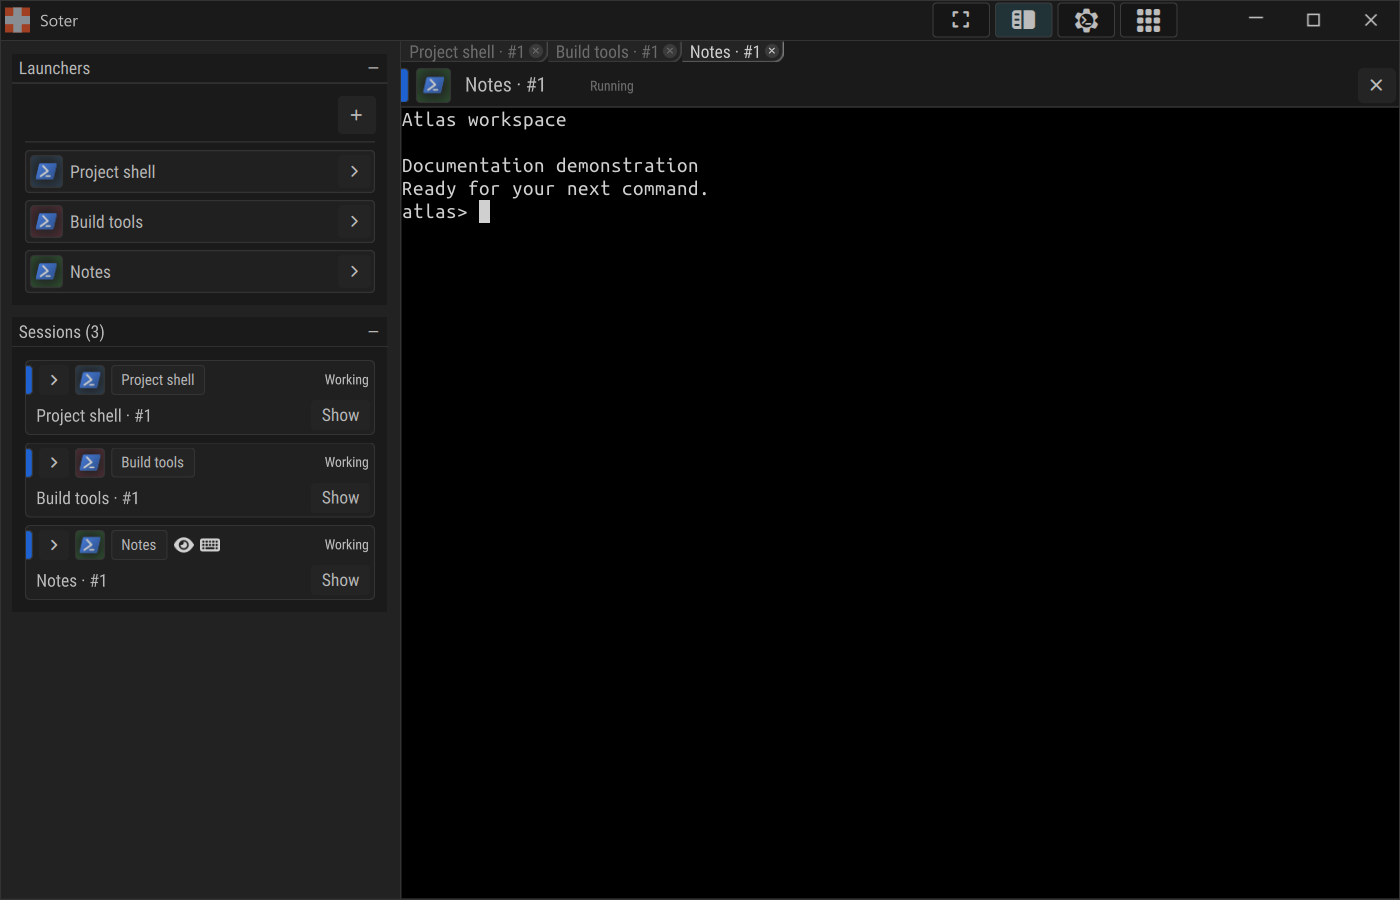The width and height of the screenshot is (1400, 900).
Task: Show the Project shell · #1 session
Action: tap(340, 415)
